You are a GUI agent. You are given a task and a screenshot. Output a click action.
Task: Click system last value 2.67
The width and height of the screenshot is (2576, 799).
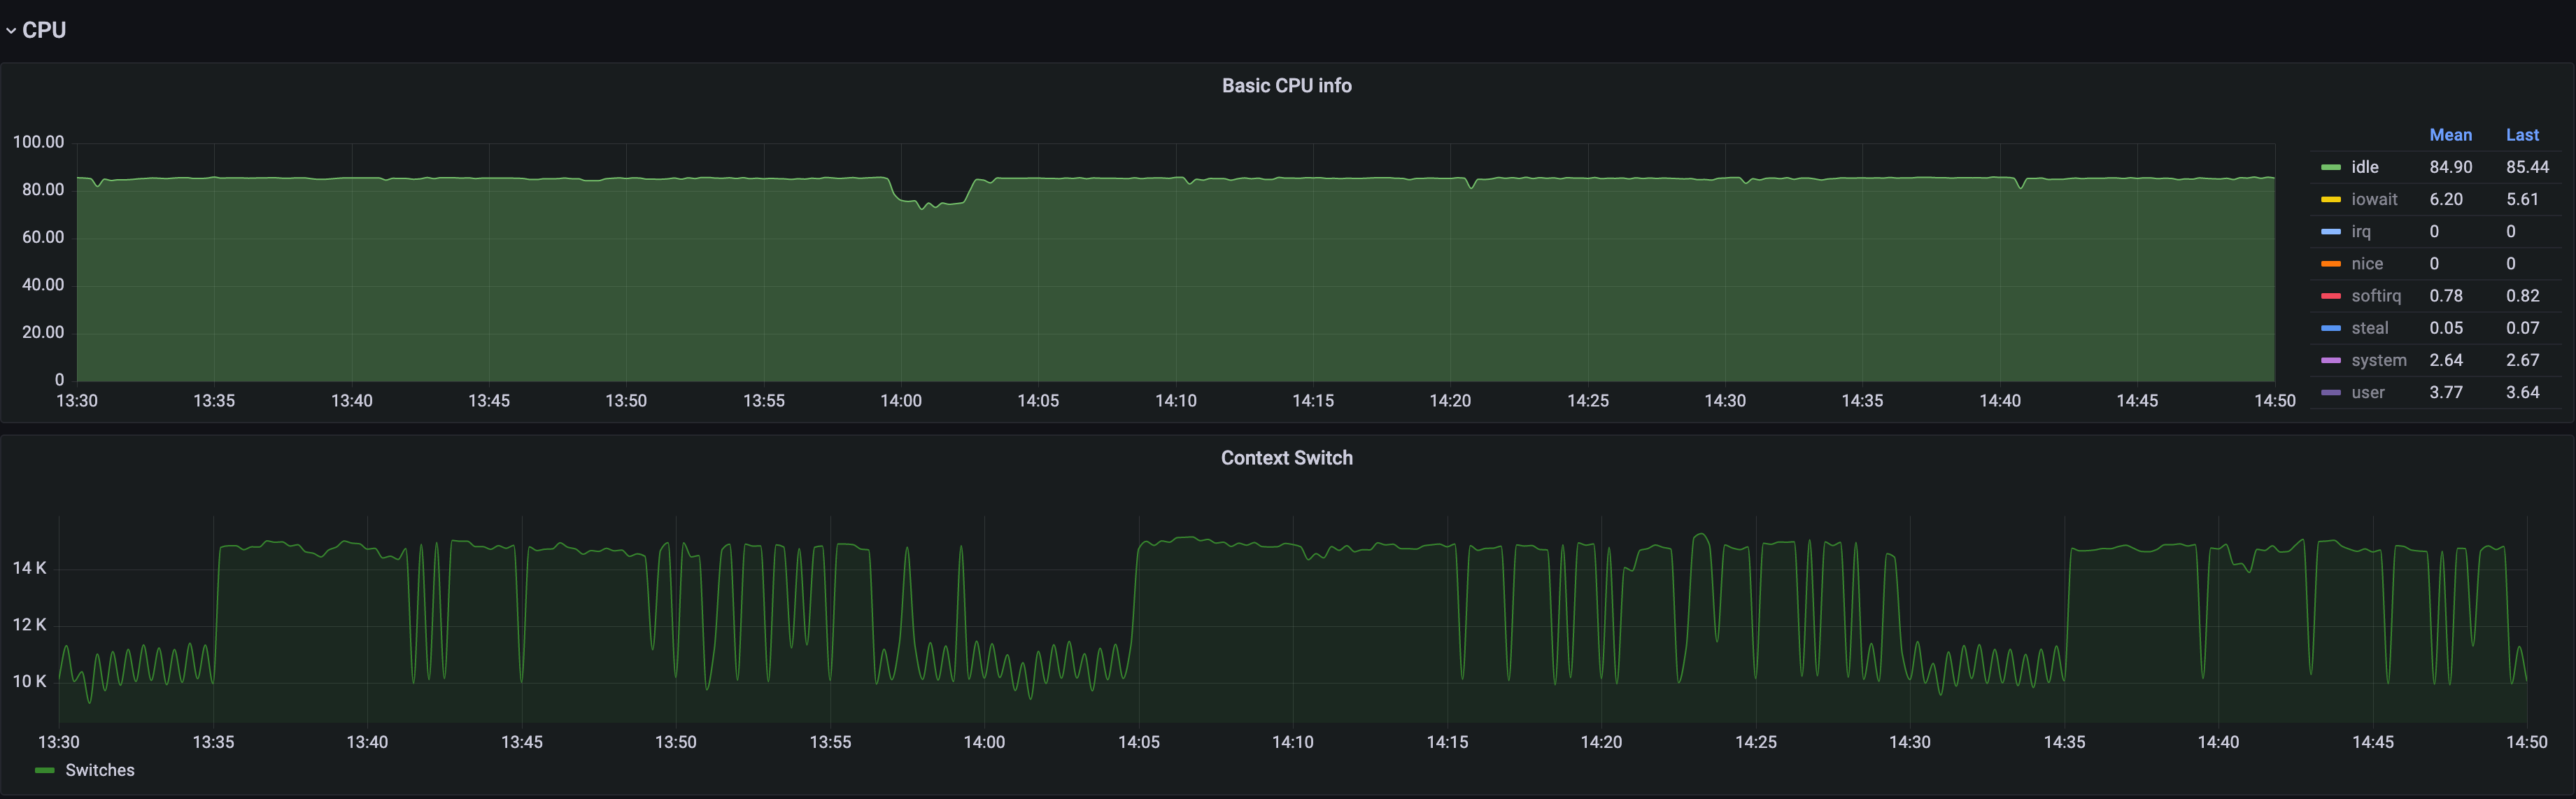(x=2522, y=360)
